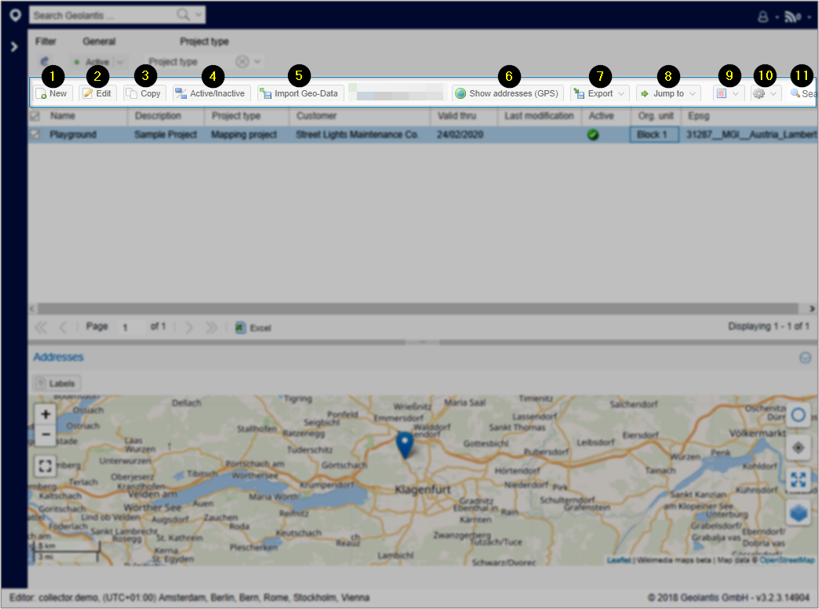Screen dimensions: 819x609
Task: Click the search magnifier icon
Action: click(183, 15)
